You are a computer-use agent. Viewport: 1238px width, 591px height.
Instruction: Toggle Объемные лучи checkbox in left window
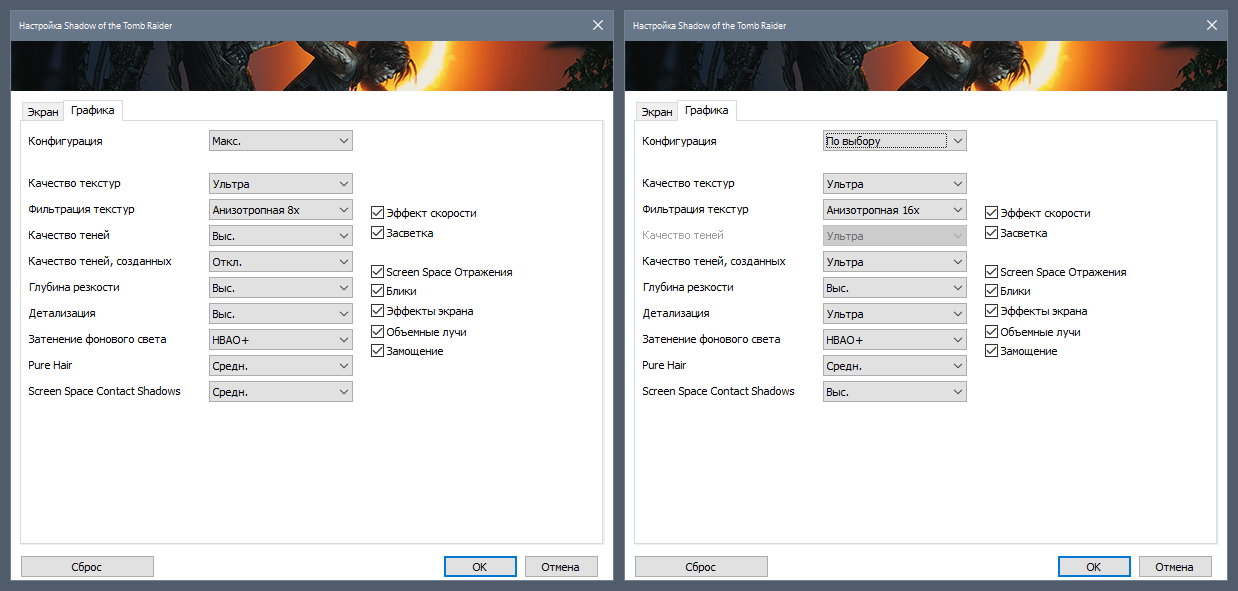377,331
